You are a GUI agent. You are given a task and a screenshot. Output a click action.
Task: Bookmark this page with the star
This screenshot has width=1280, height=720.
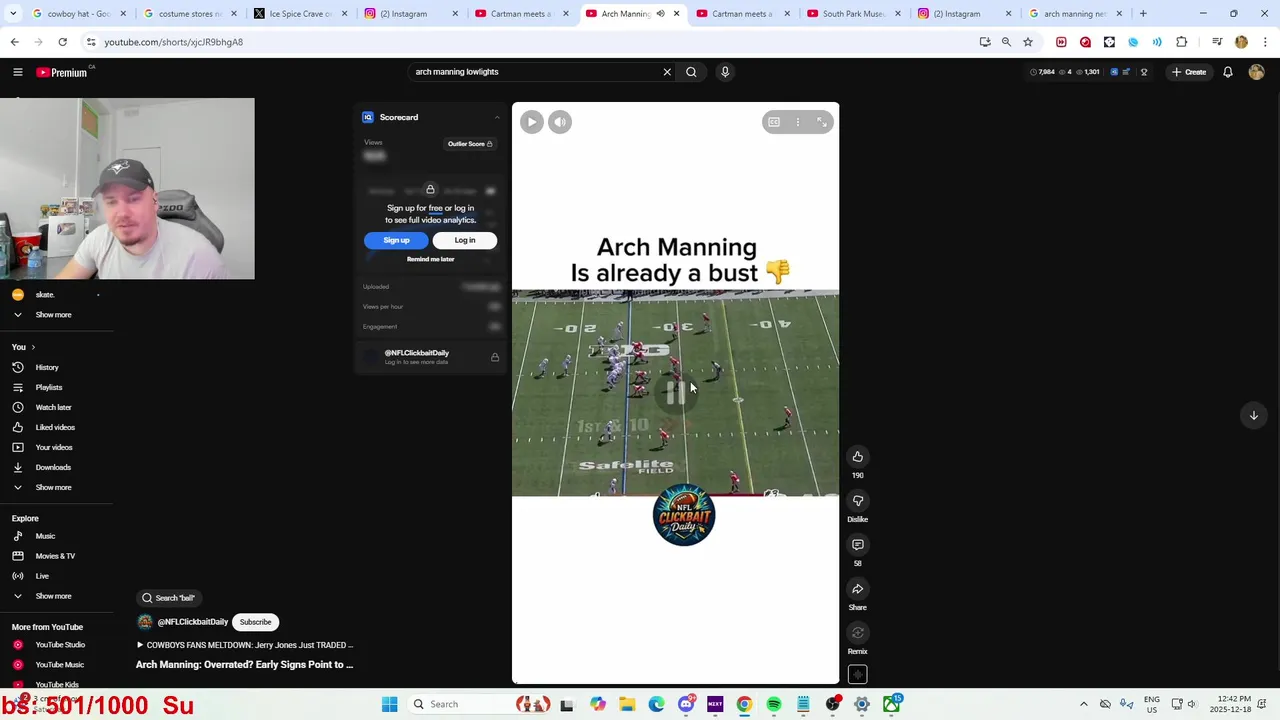click(x=1028, y=42)
